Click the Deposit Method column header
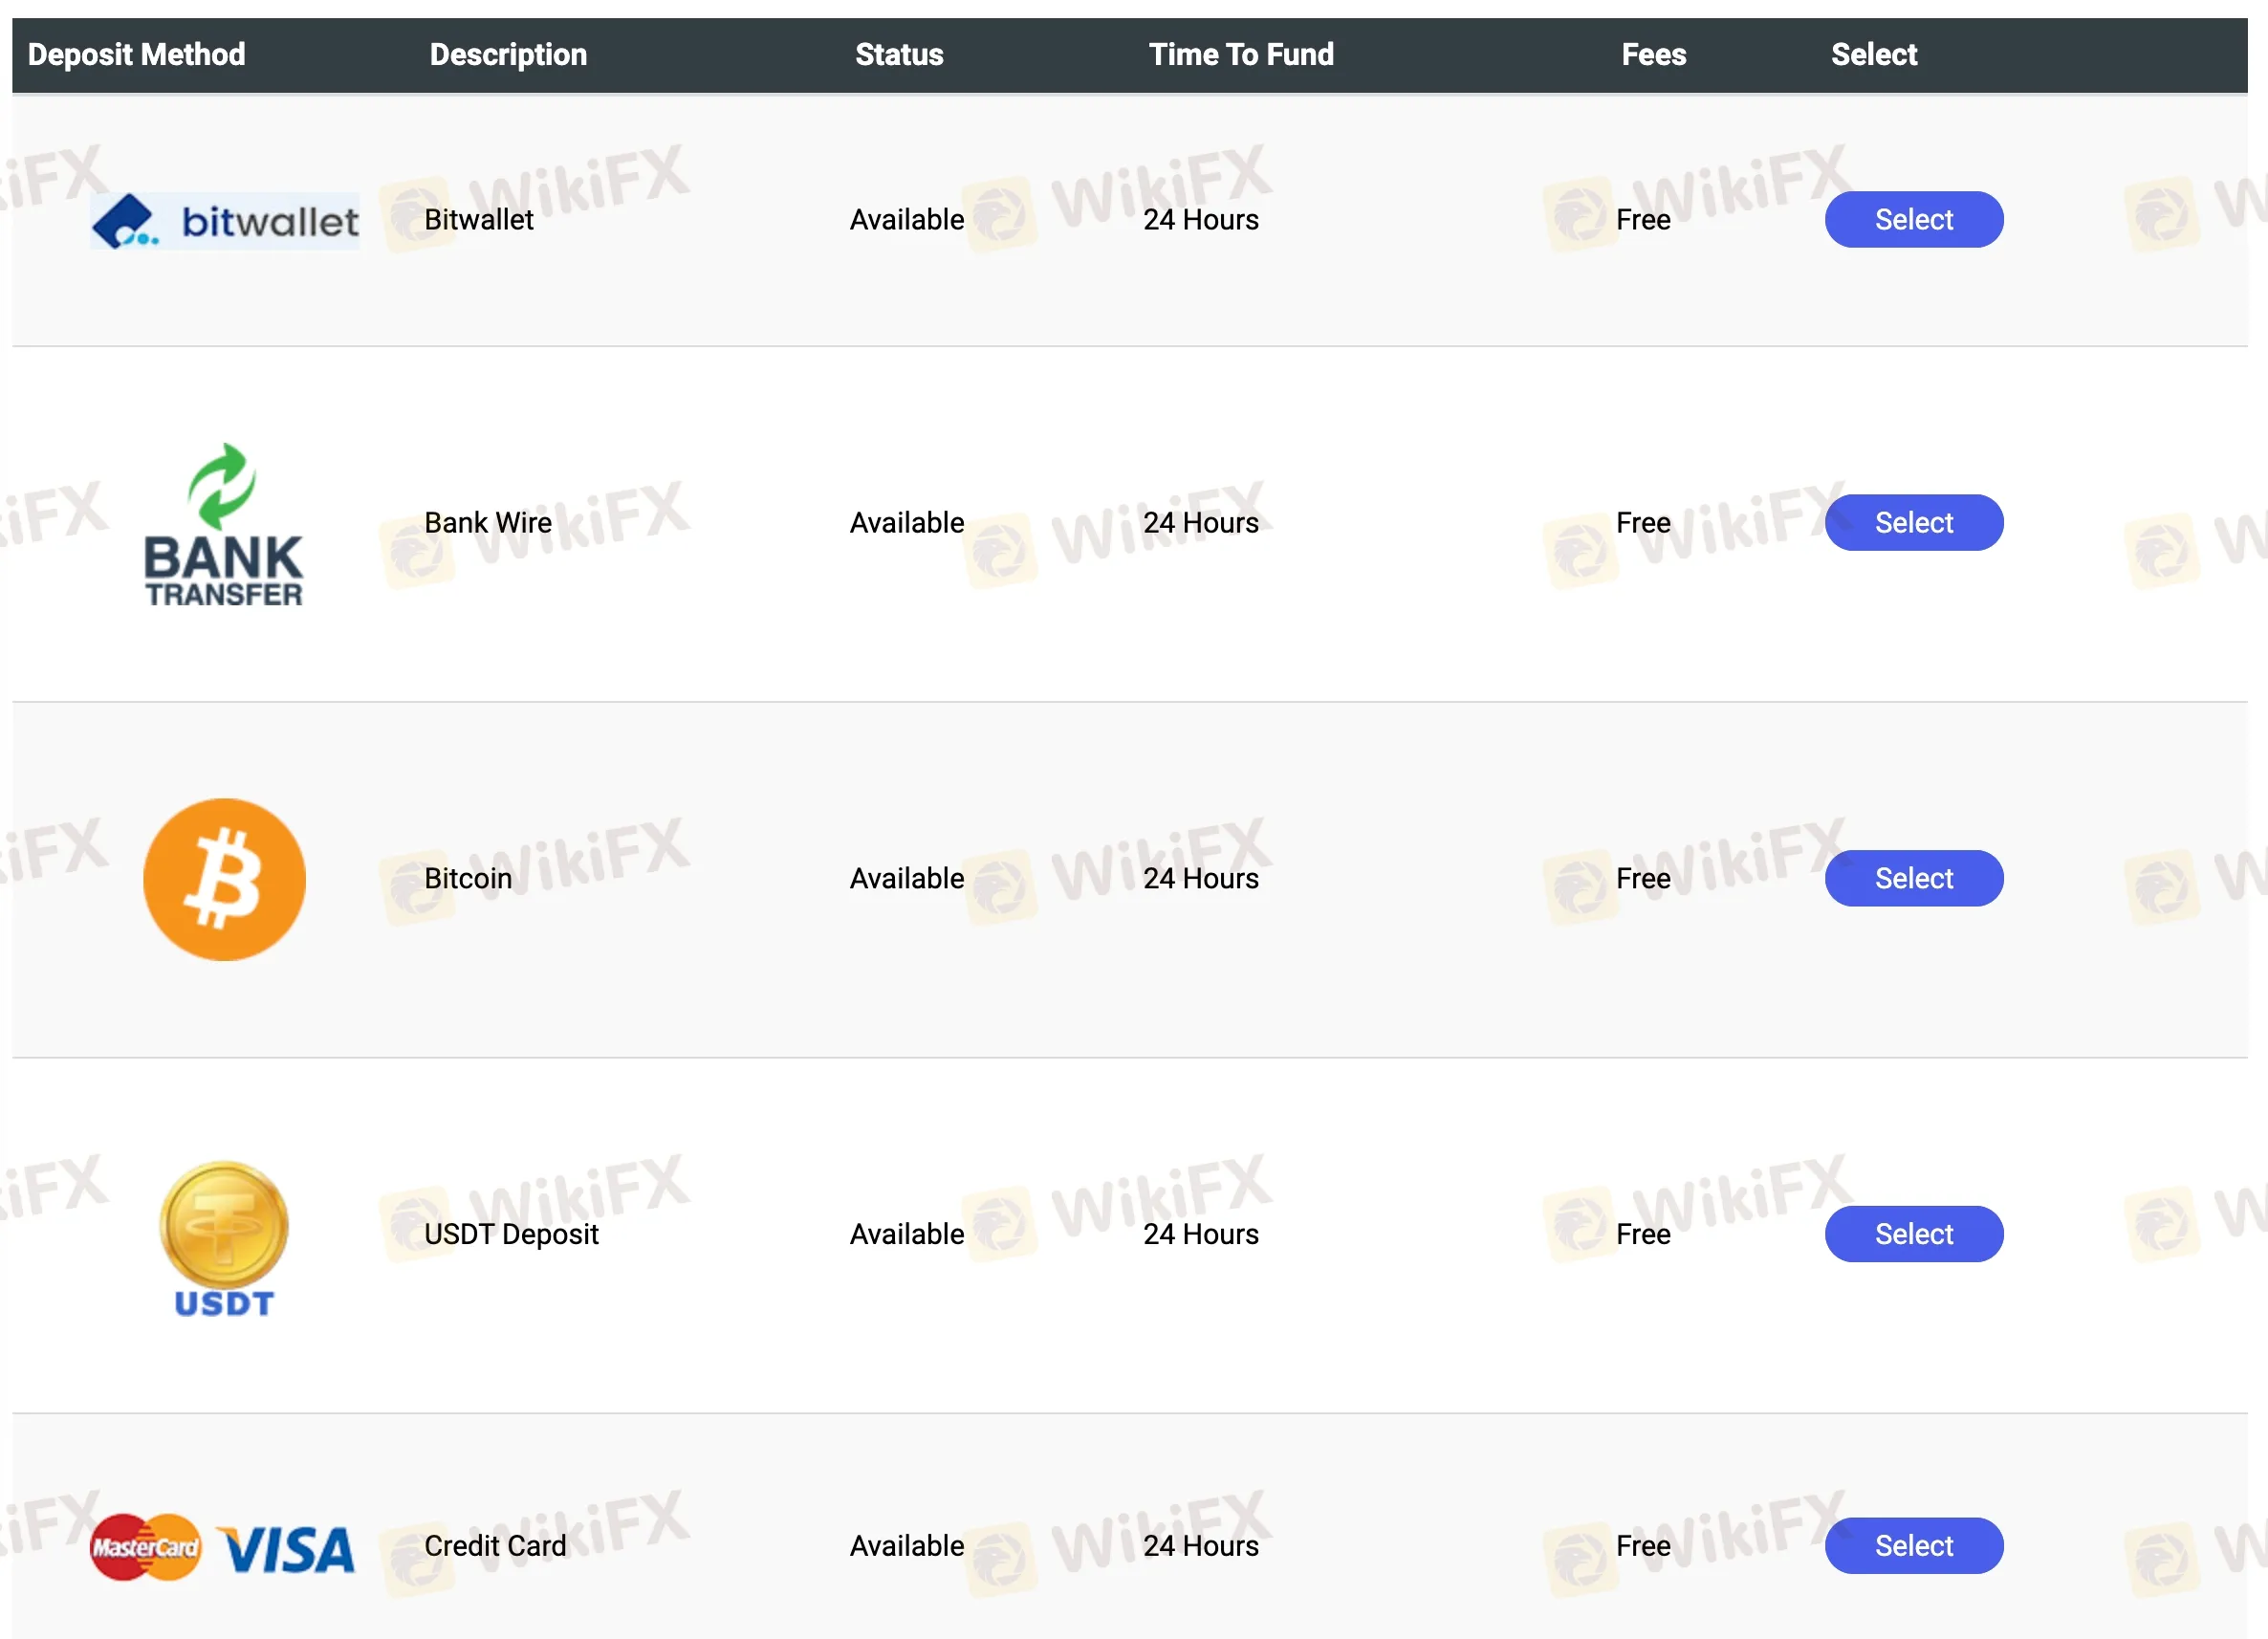Image resolution: width=2268 pixels, height=1639 pixels. (x=137, y=55)
